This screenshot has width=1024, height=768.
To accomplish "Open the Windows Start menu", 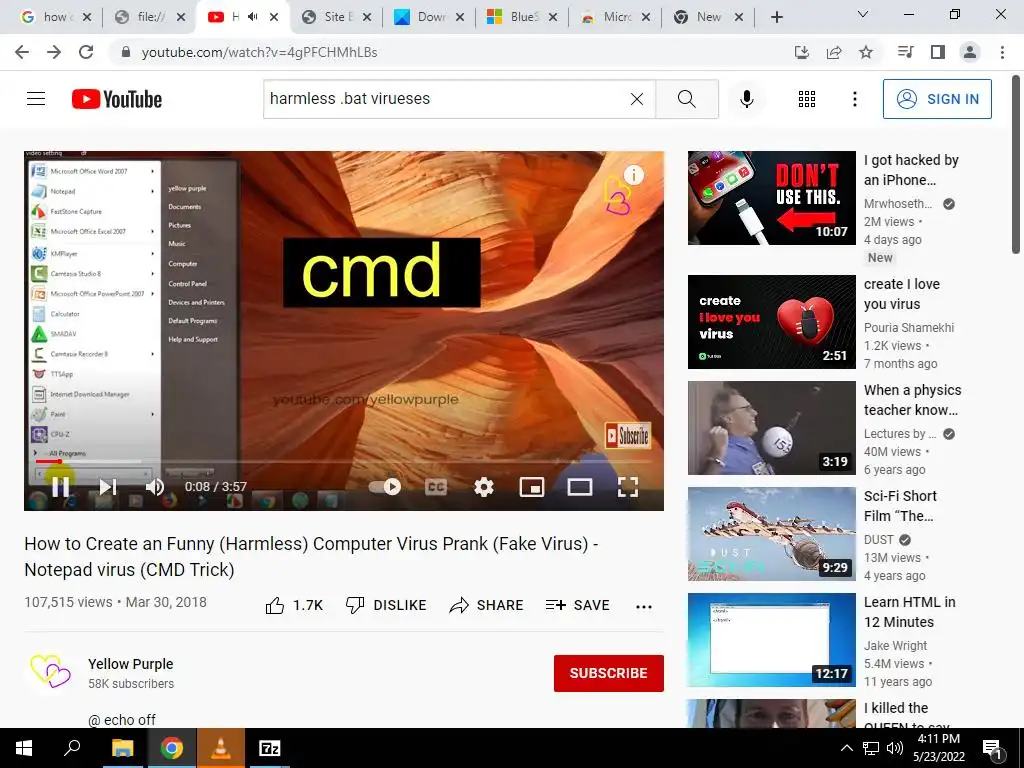I will 24,748.
